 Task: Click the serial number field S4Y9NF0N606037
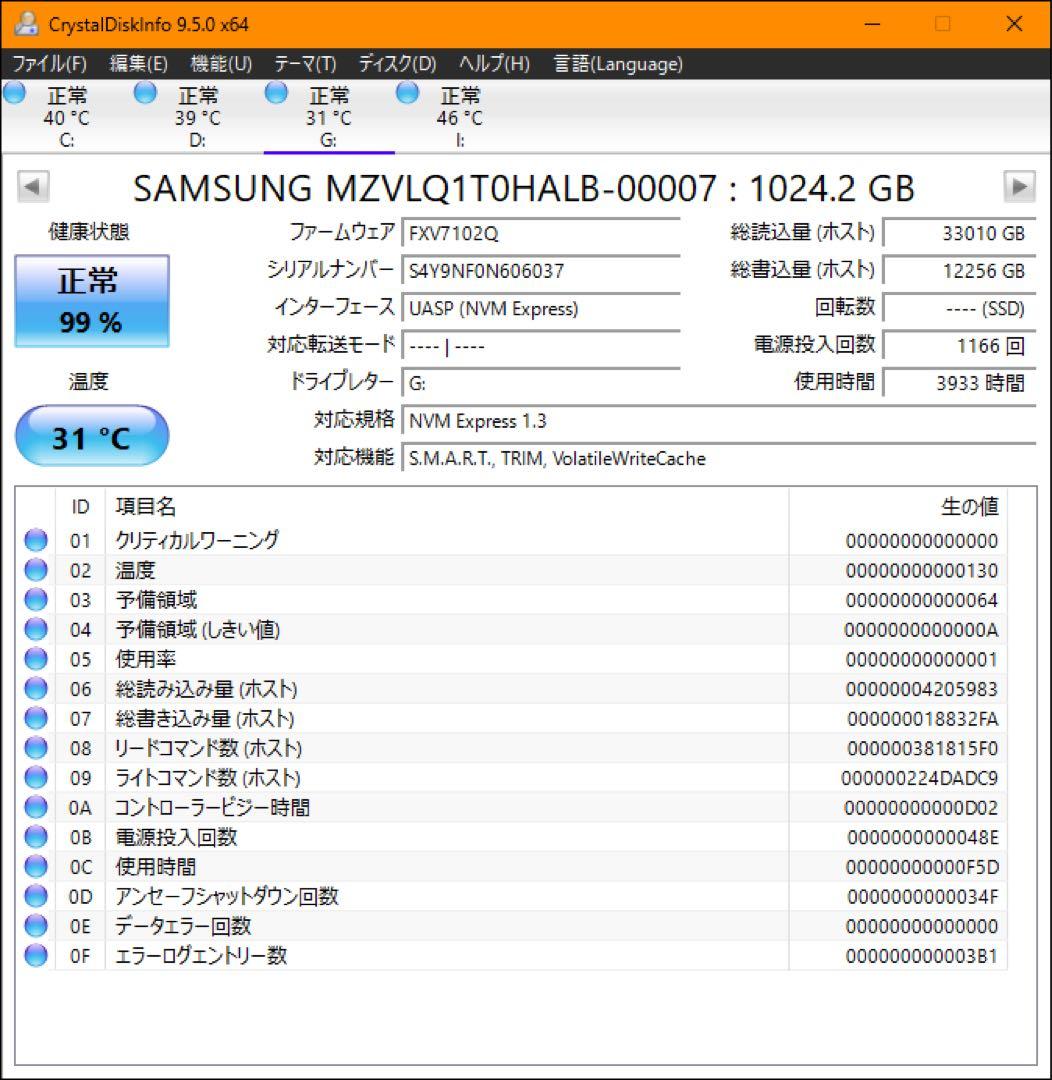pos(542,271)
